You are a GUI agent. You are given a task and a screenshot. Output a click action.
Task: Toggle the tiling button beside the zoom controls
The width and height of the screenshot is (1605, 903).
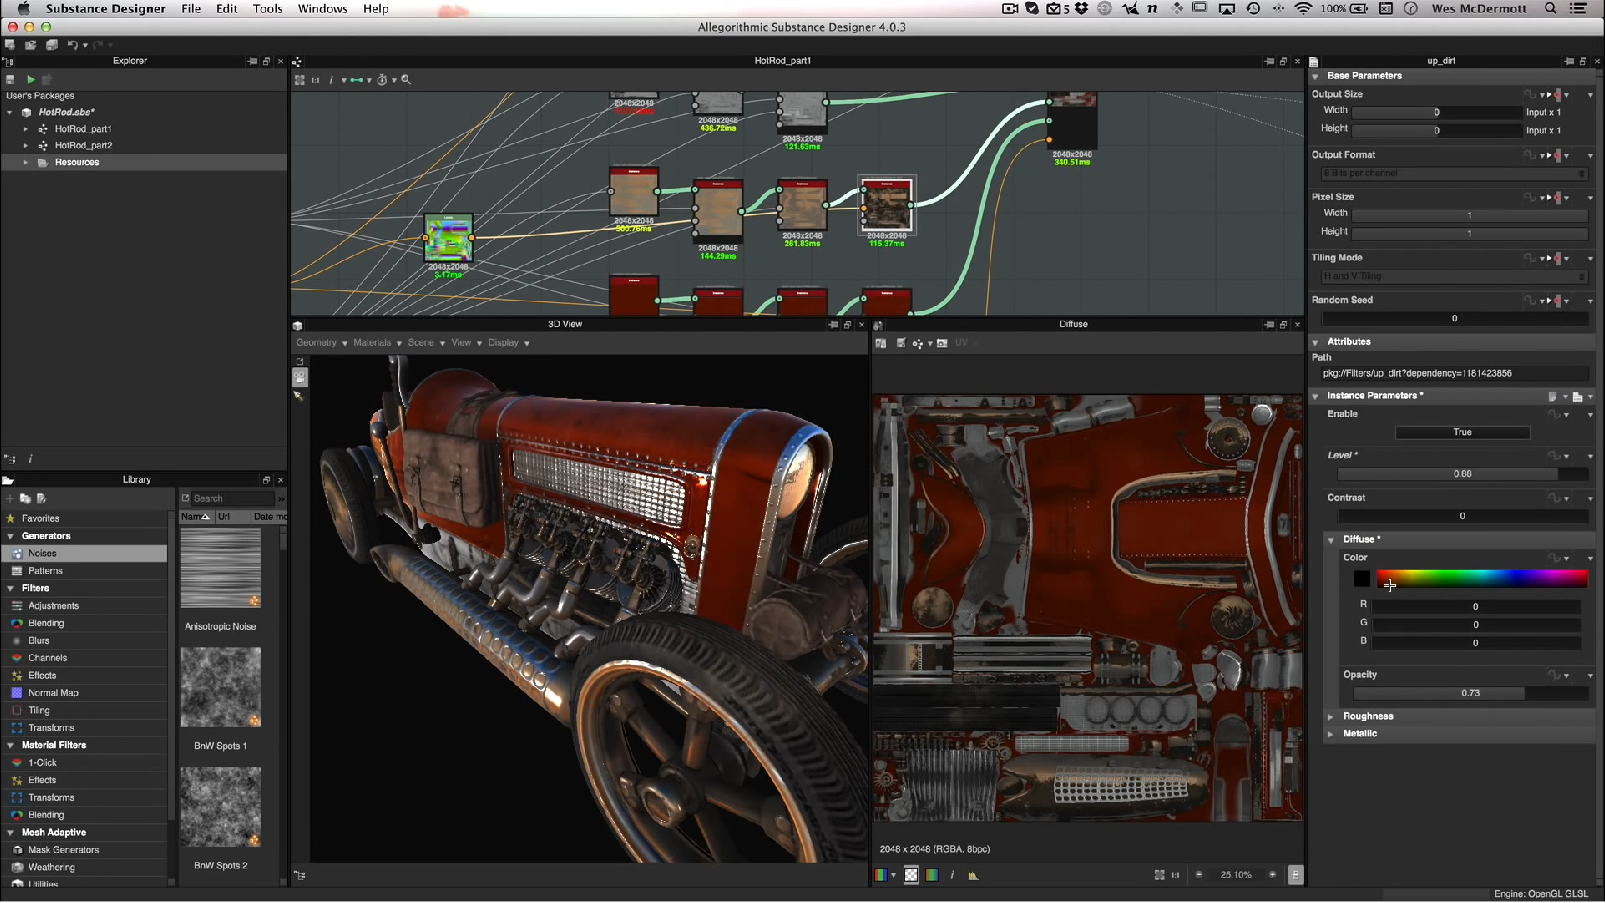[1295, 875]
